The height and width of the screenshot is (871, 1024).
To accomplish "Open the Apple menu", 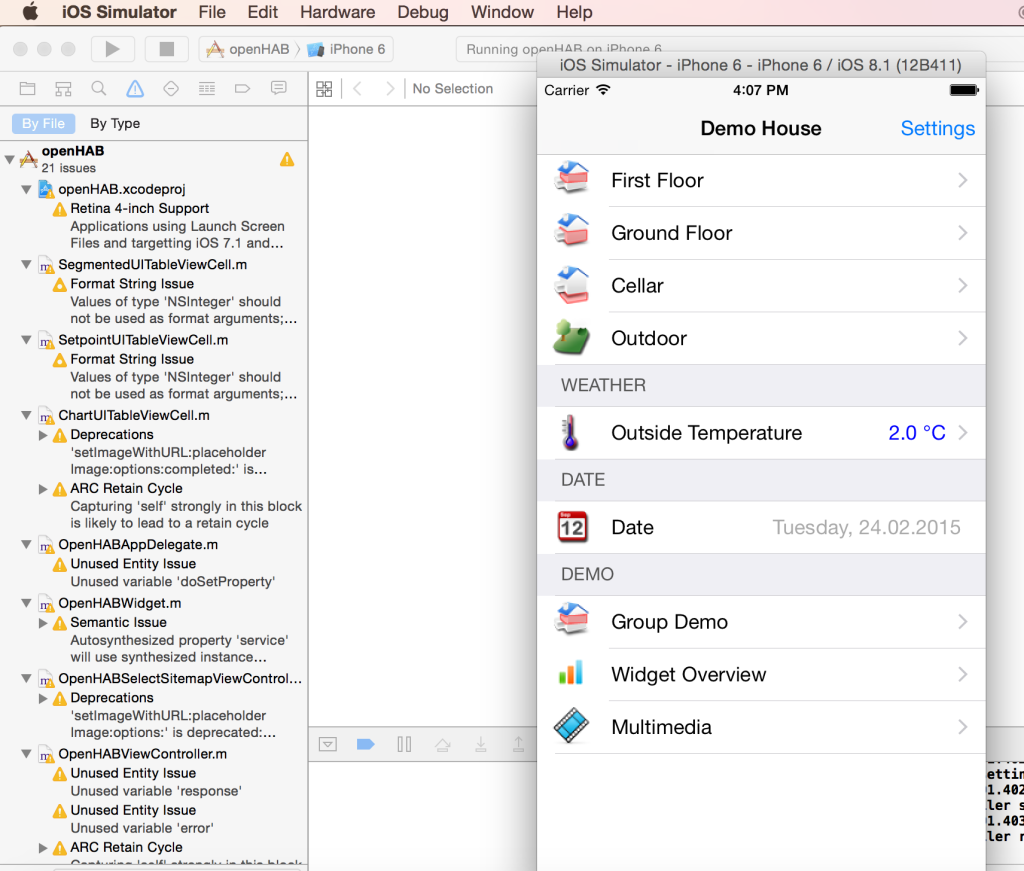I will (x=30, y=12).
